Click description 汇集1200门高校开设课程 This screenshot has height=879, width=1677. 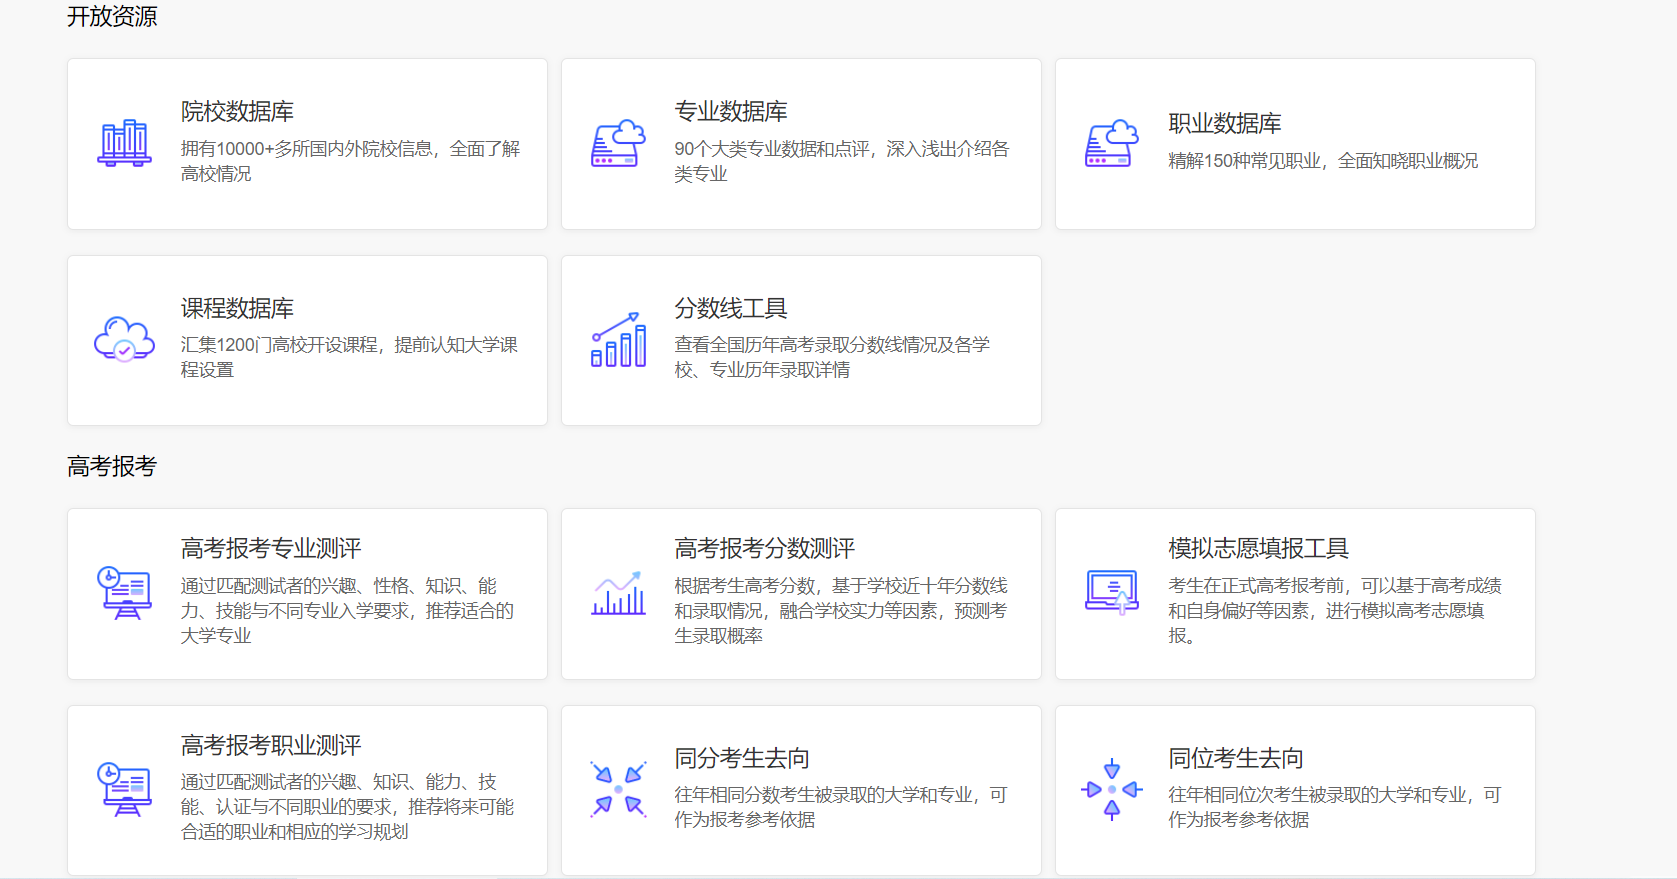coord(349,357)
